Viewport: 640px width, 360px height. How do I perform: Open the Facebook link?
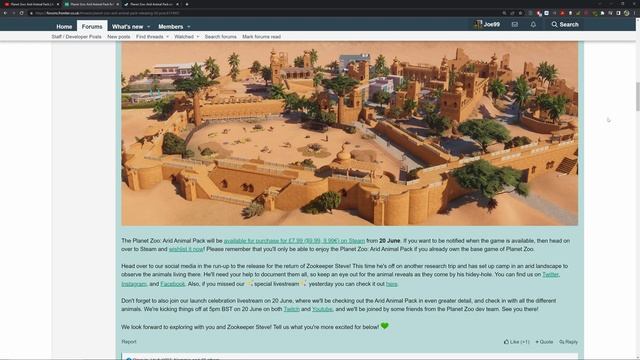(x=173, y=284)
